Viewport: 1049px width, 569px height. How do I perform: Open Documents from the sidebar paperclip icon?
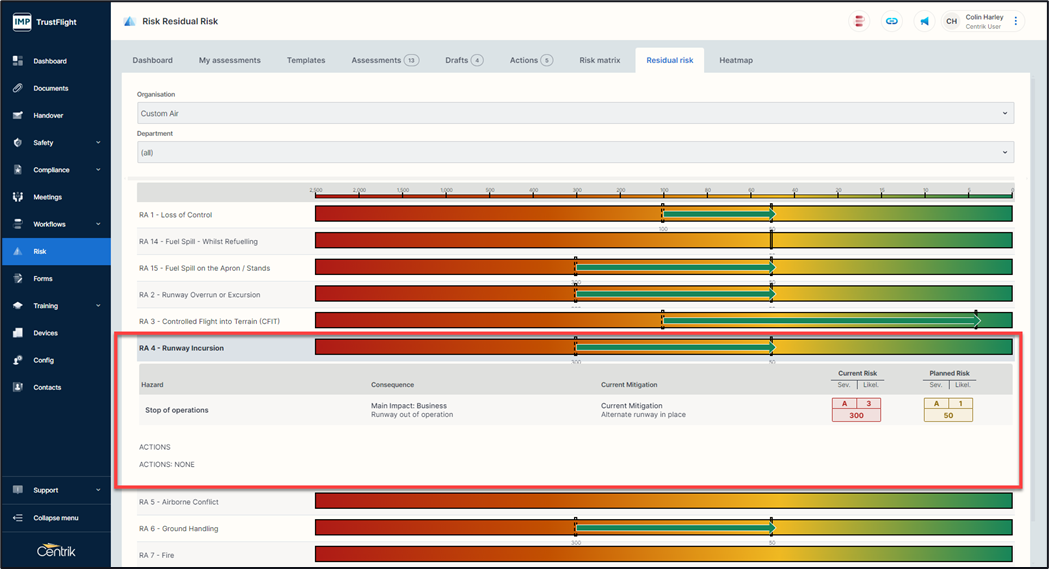click(x=49, y=88)
